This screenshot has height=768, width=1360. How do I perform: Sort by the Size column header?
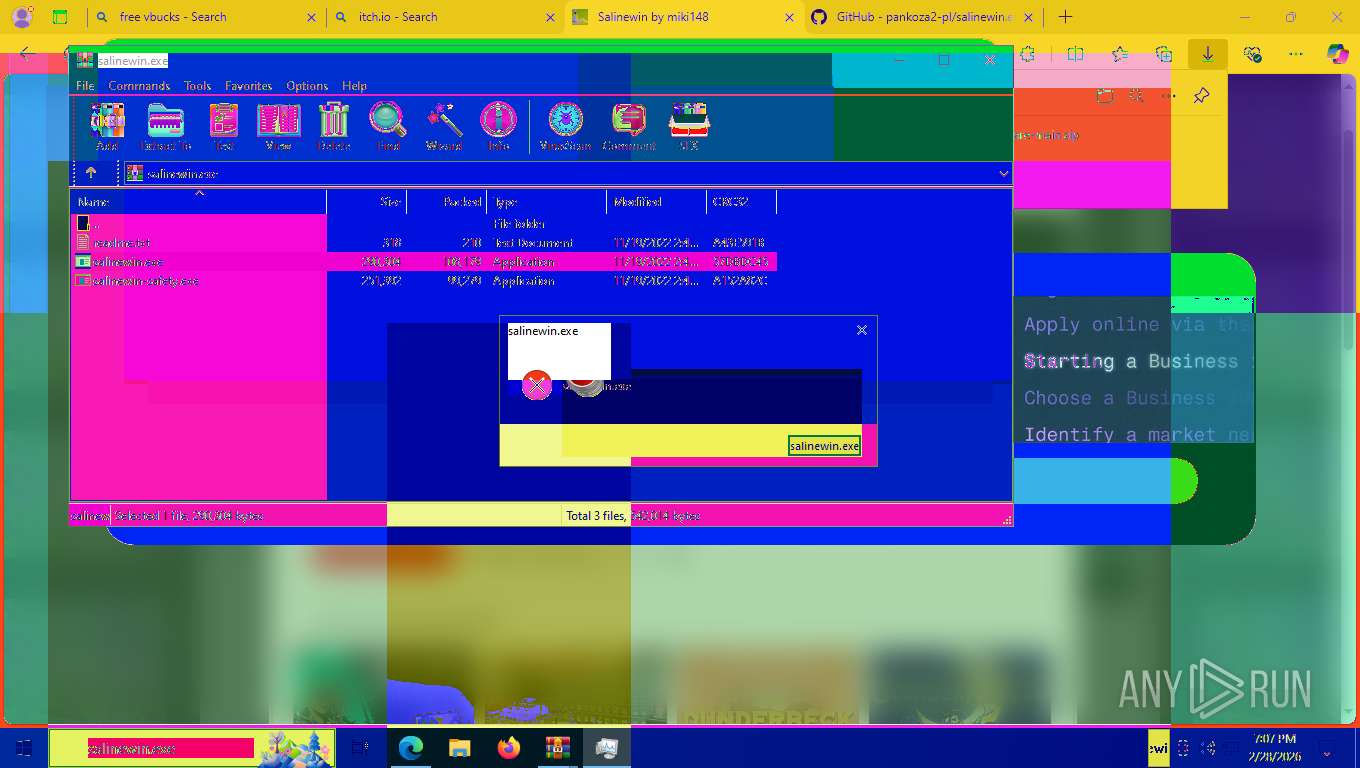point(367,202)
